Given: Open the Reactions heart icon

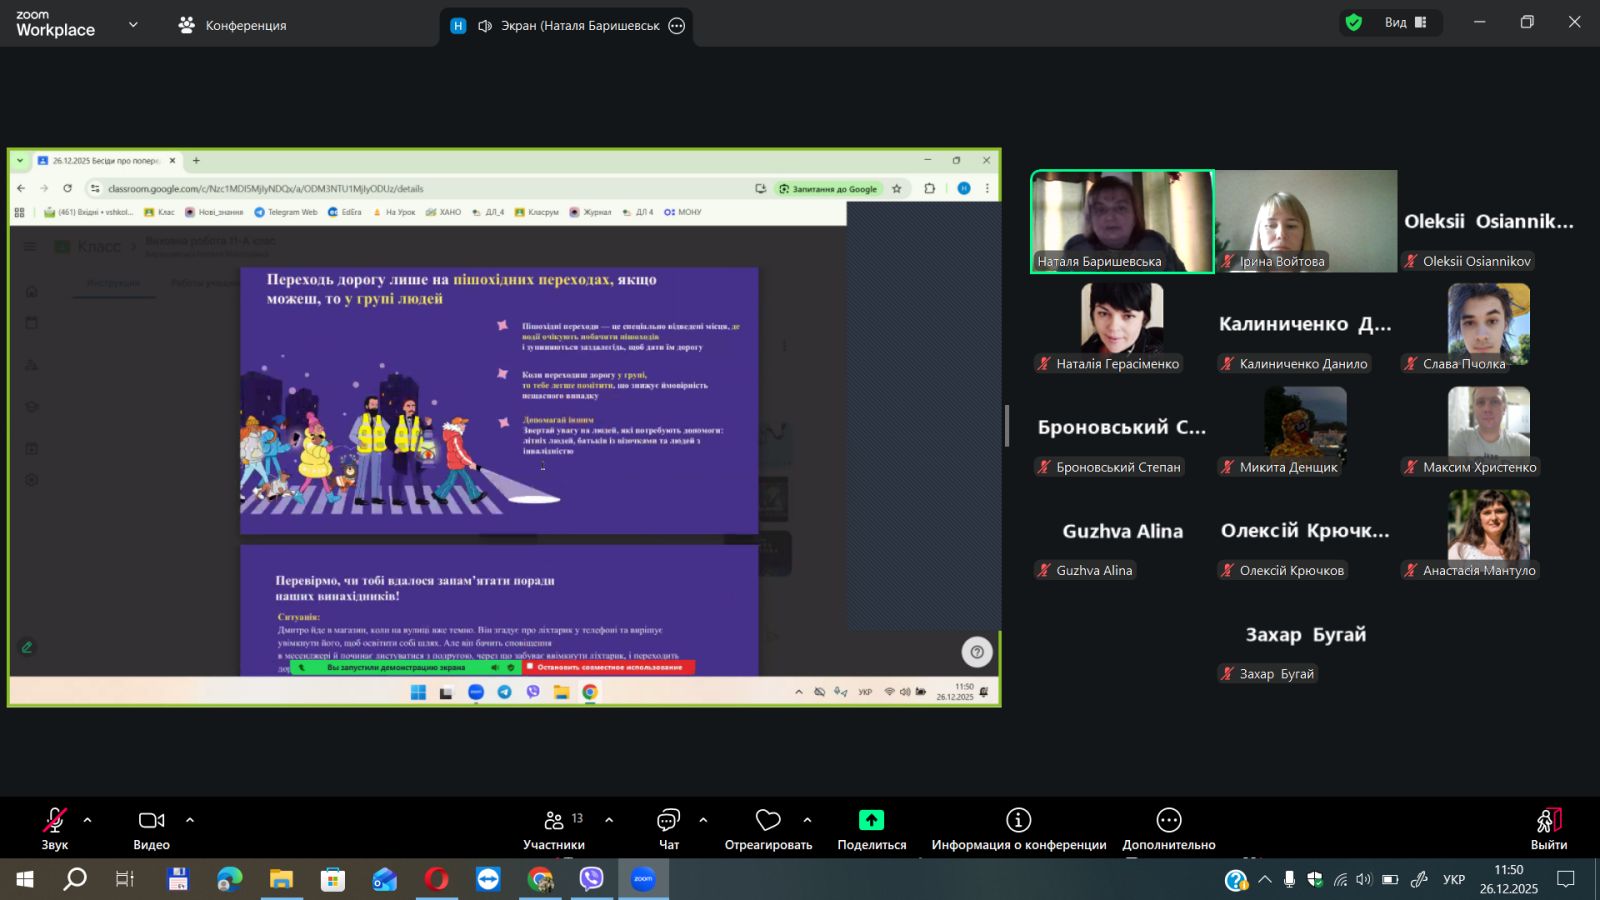Looking at the screenshot, I should [x=768, y=821].
